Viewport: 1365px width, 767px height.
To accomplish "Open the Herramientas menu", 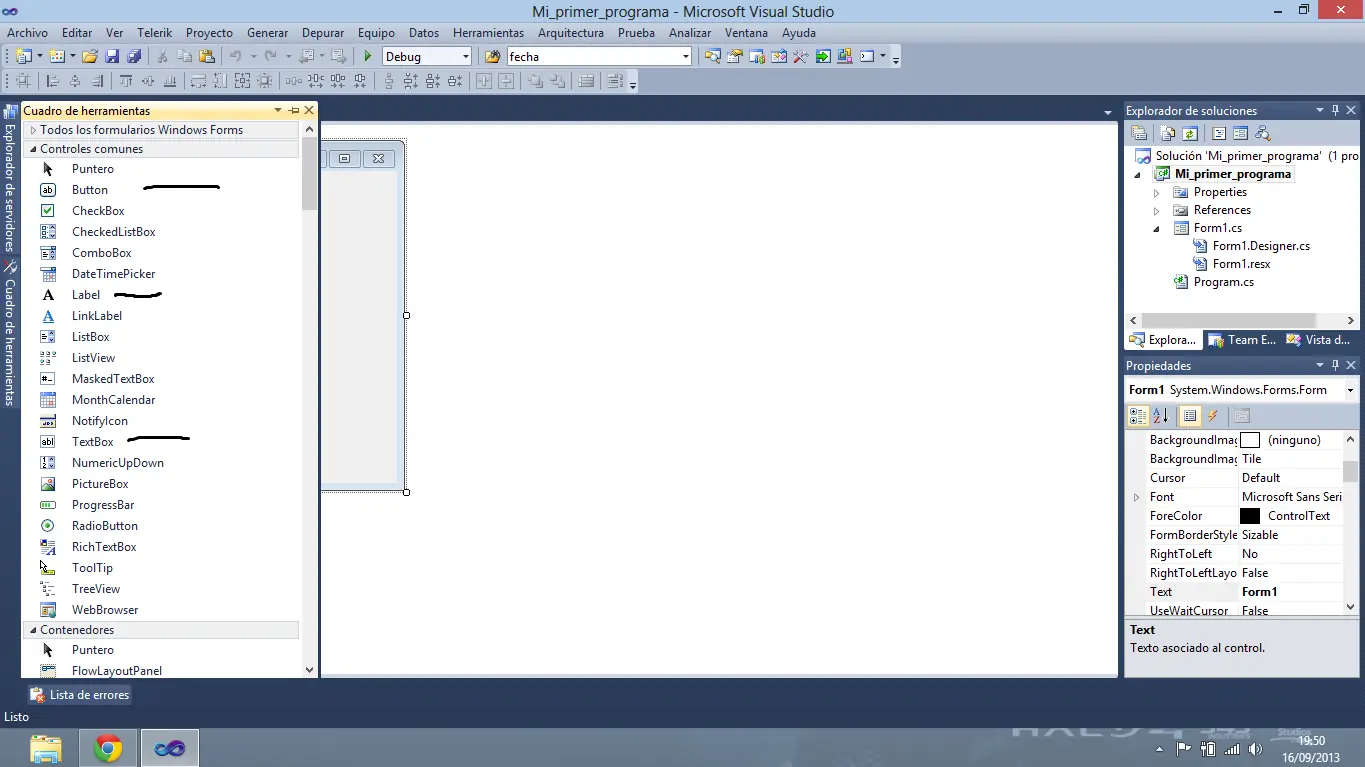I will pyautogui.click(x=488, y=32).
